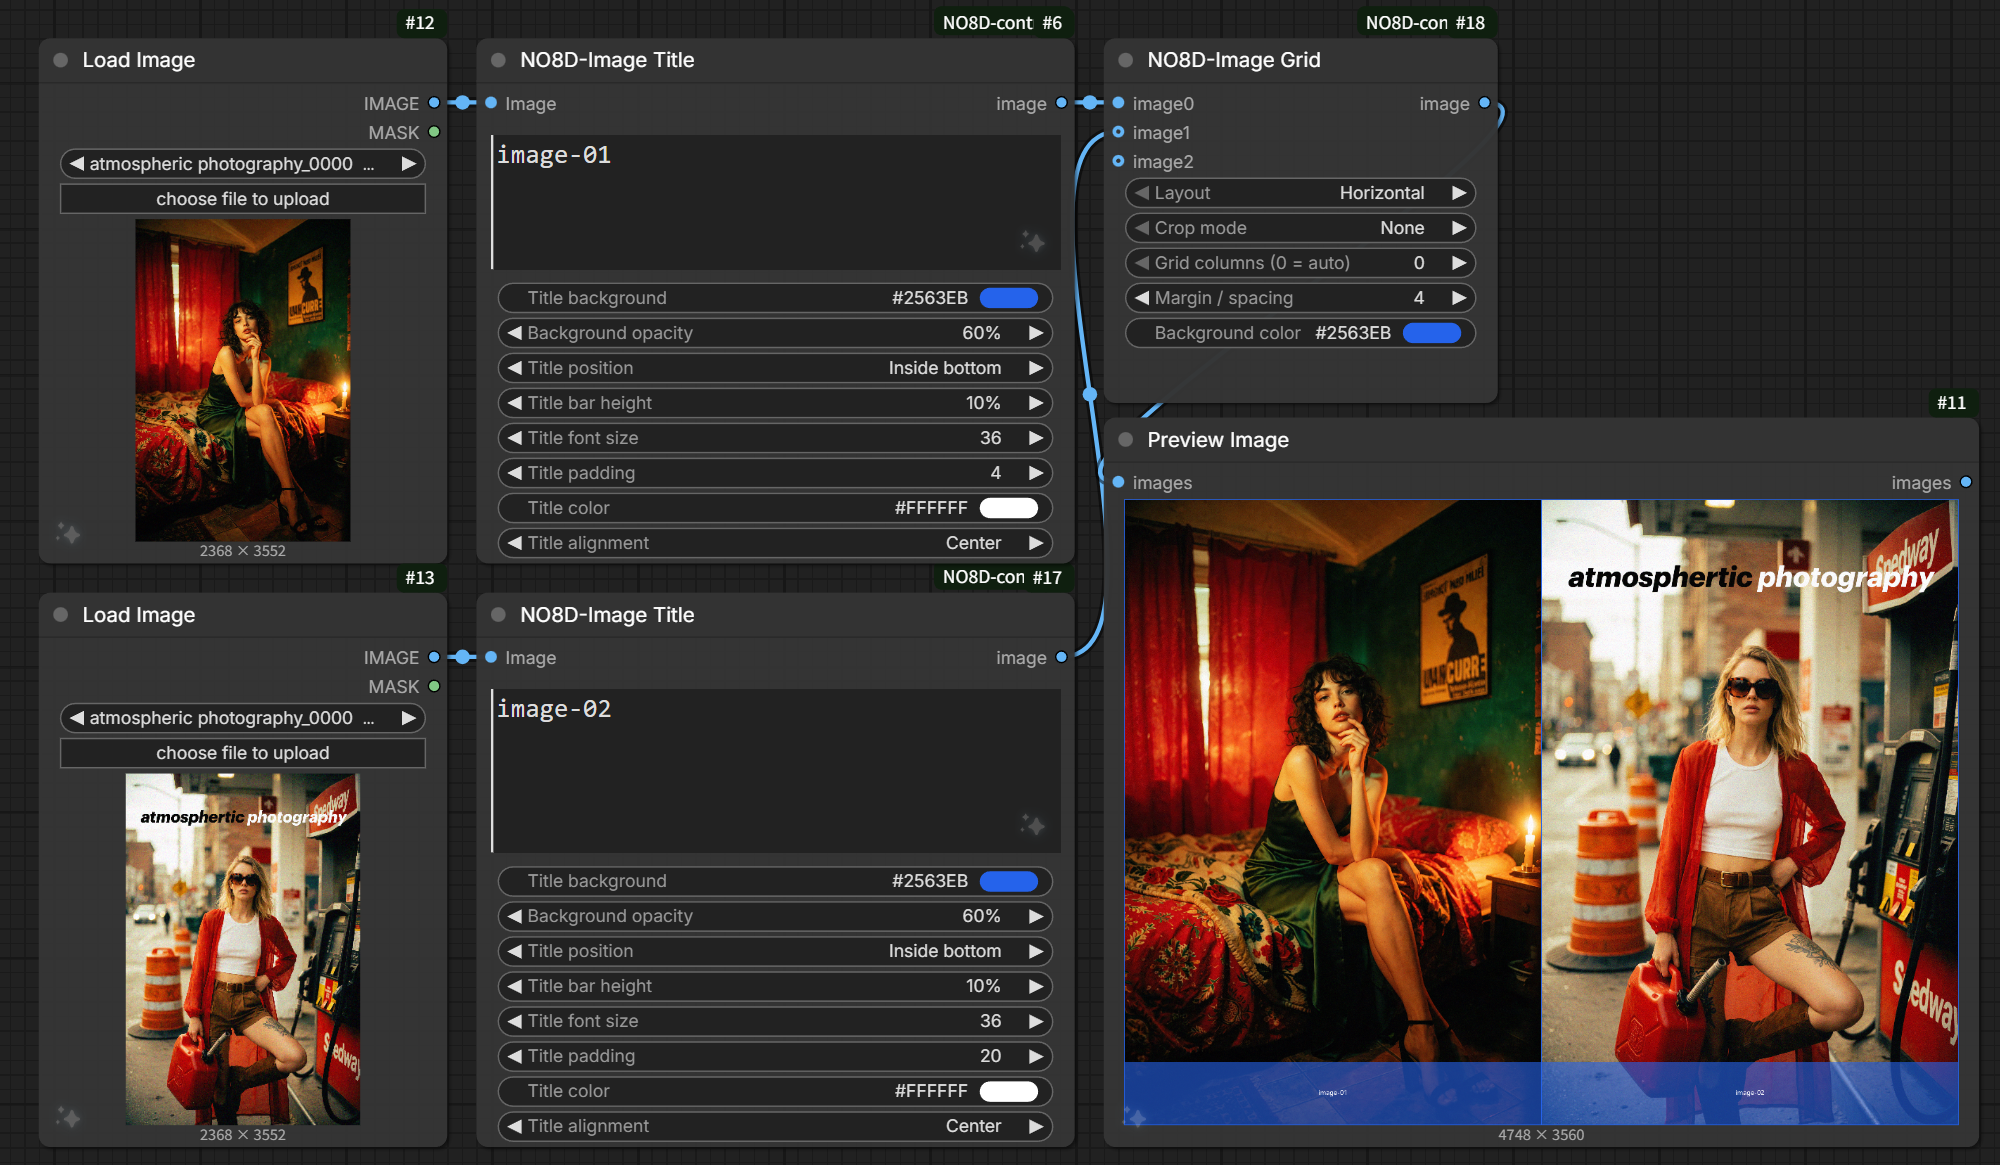This screenshot has width=2000, height=1165.
Task: Collapse the NO8D-Image Title #17 node dot
Action: (x=498, y=615)
